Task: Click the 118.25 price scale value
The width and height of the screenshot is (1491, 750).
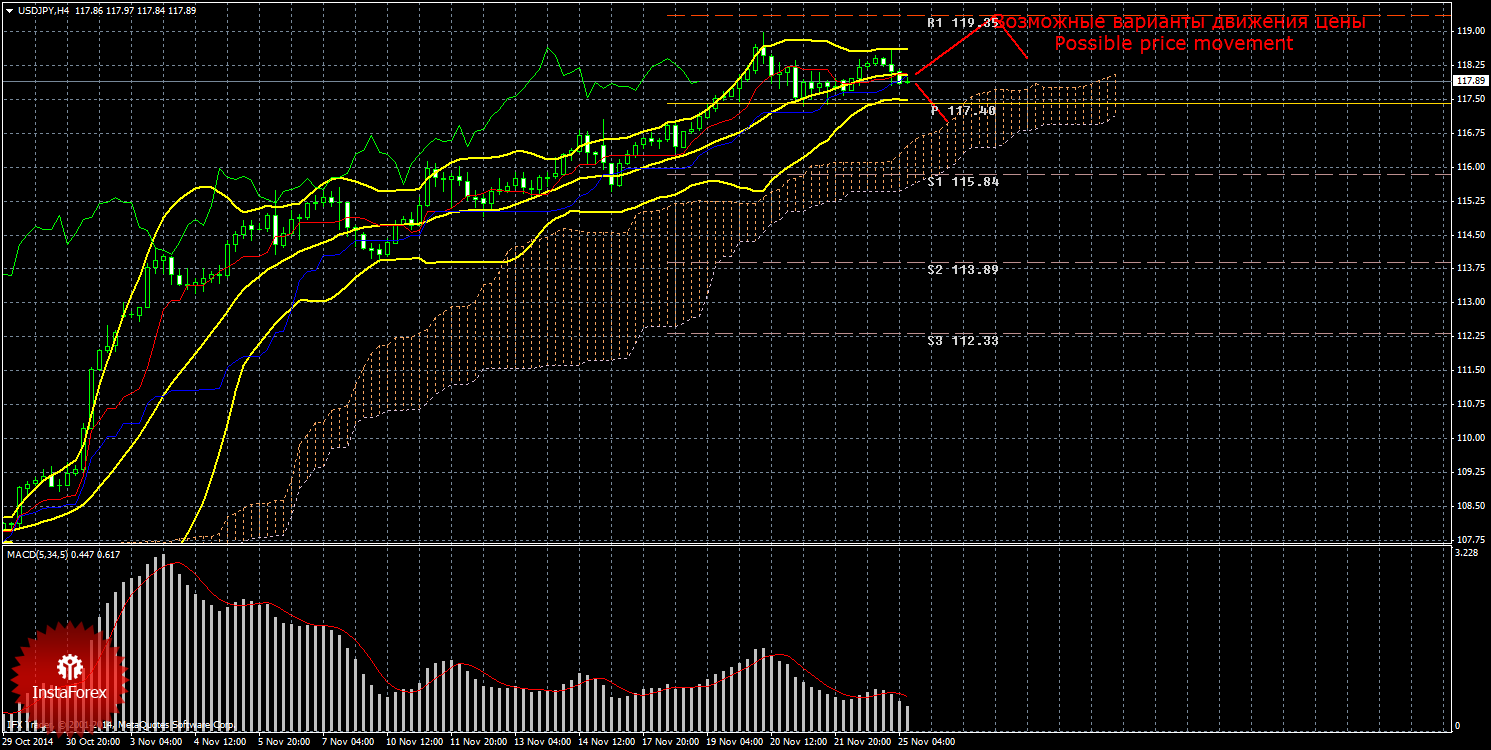Action: (1470, 65)
